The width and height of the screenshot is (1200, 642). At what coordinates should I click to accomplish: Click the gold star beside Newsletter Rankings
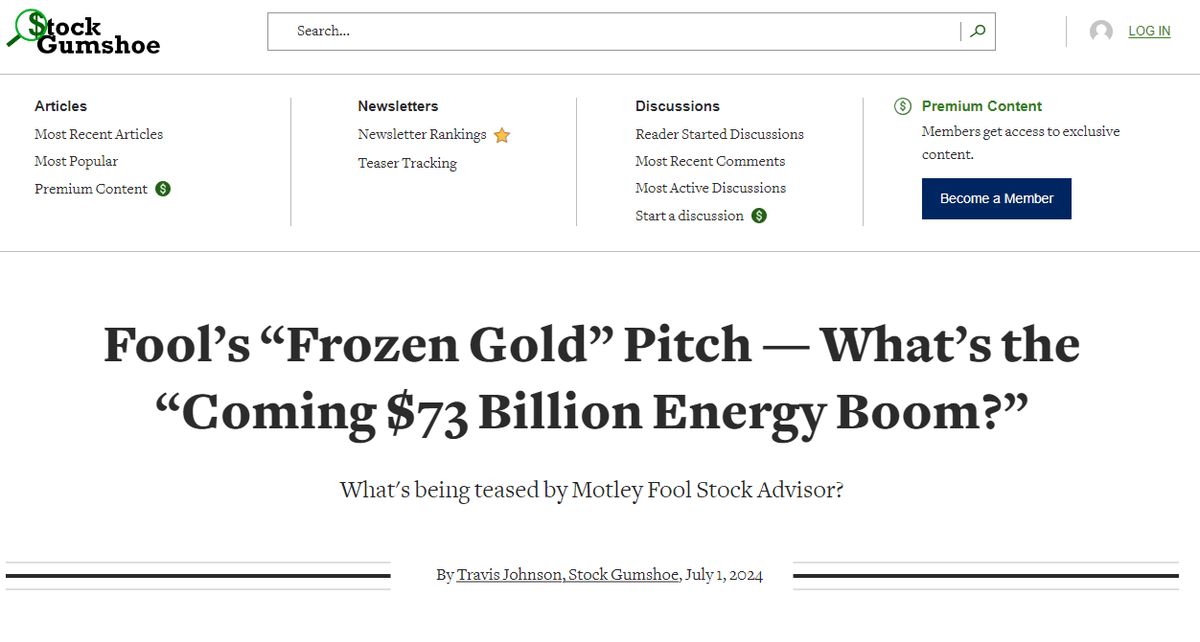coord(502,135)
